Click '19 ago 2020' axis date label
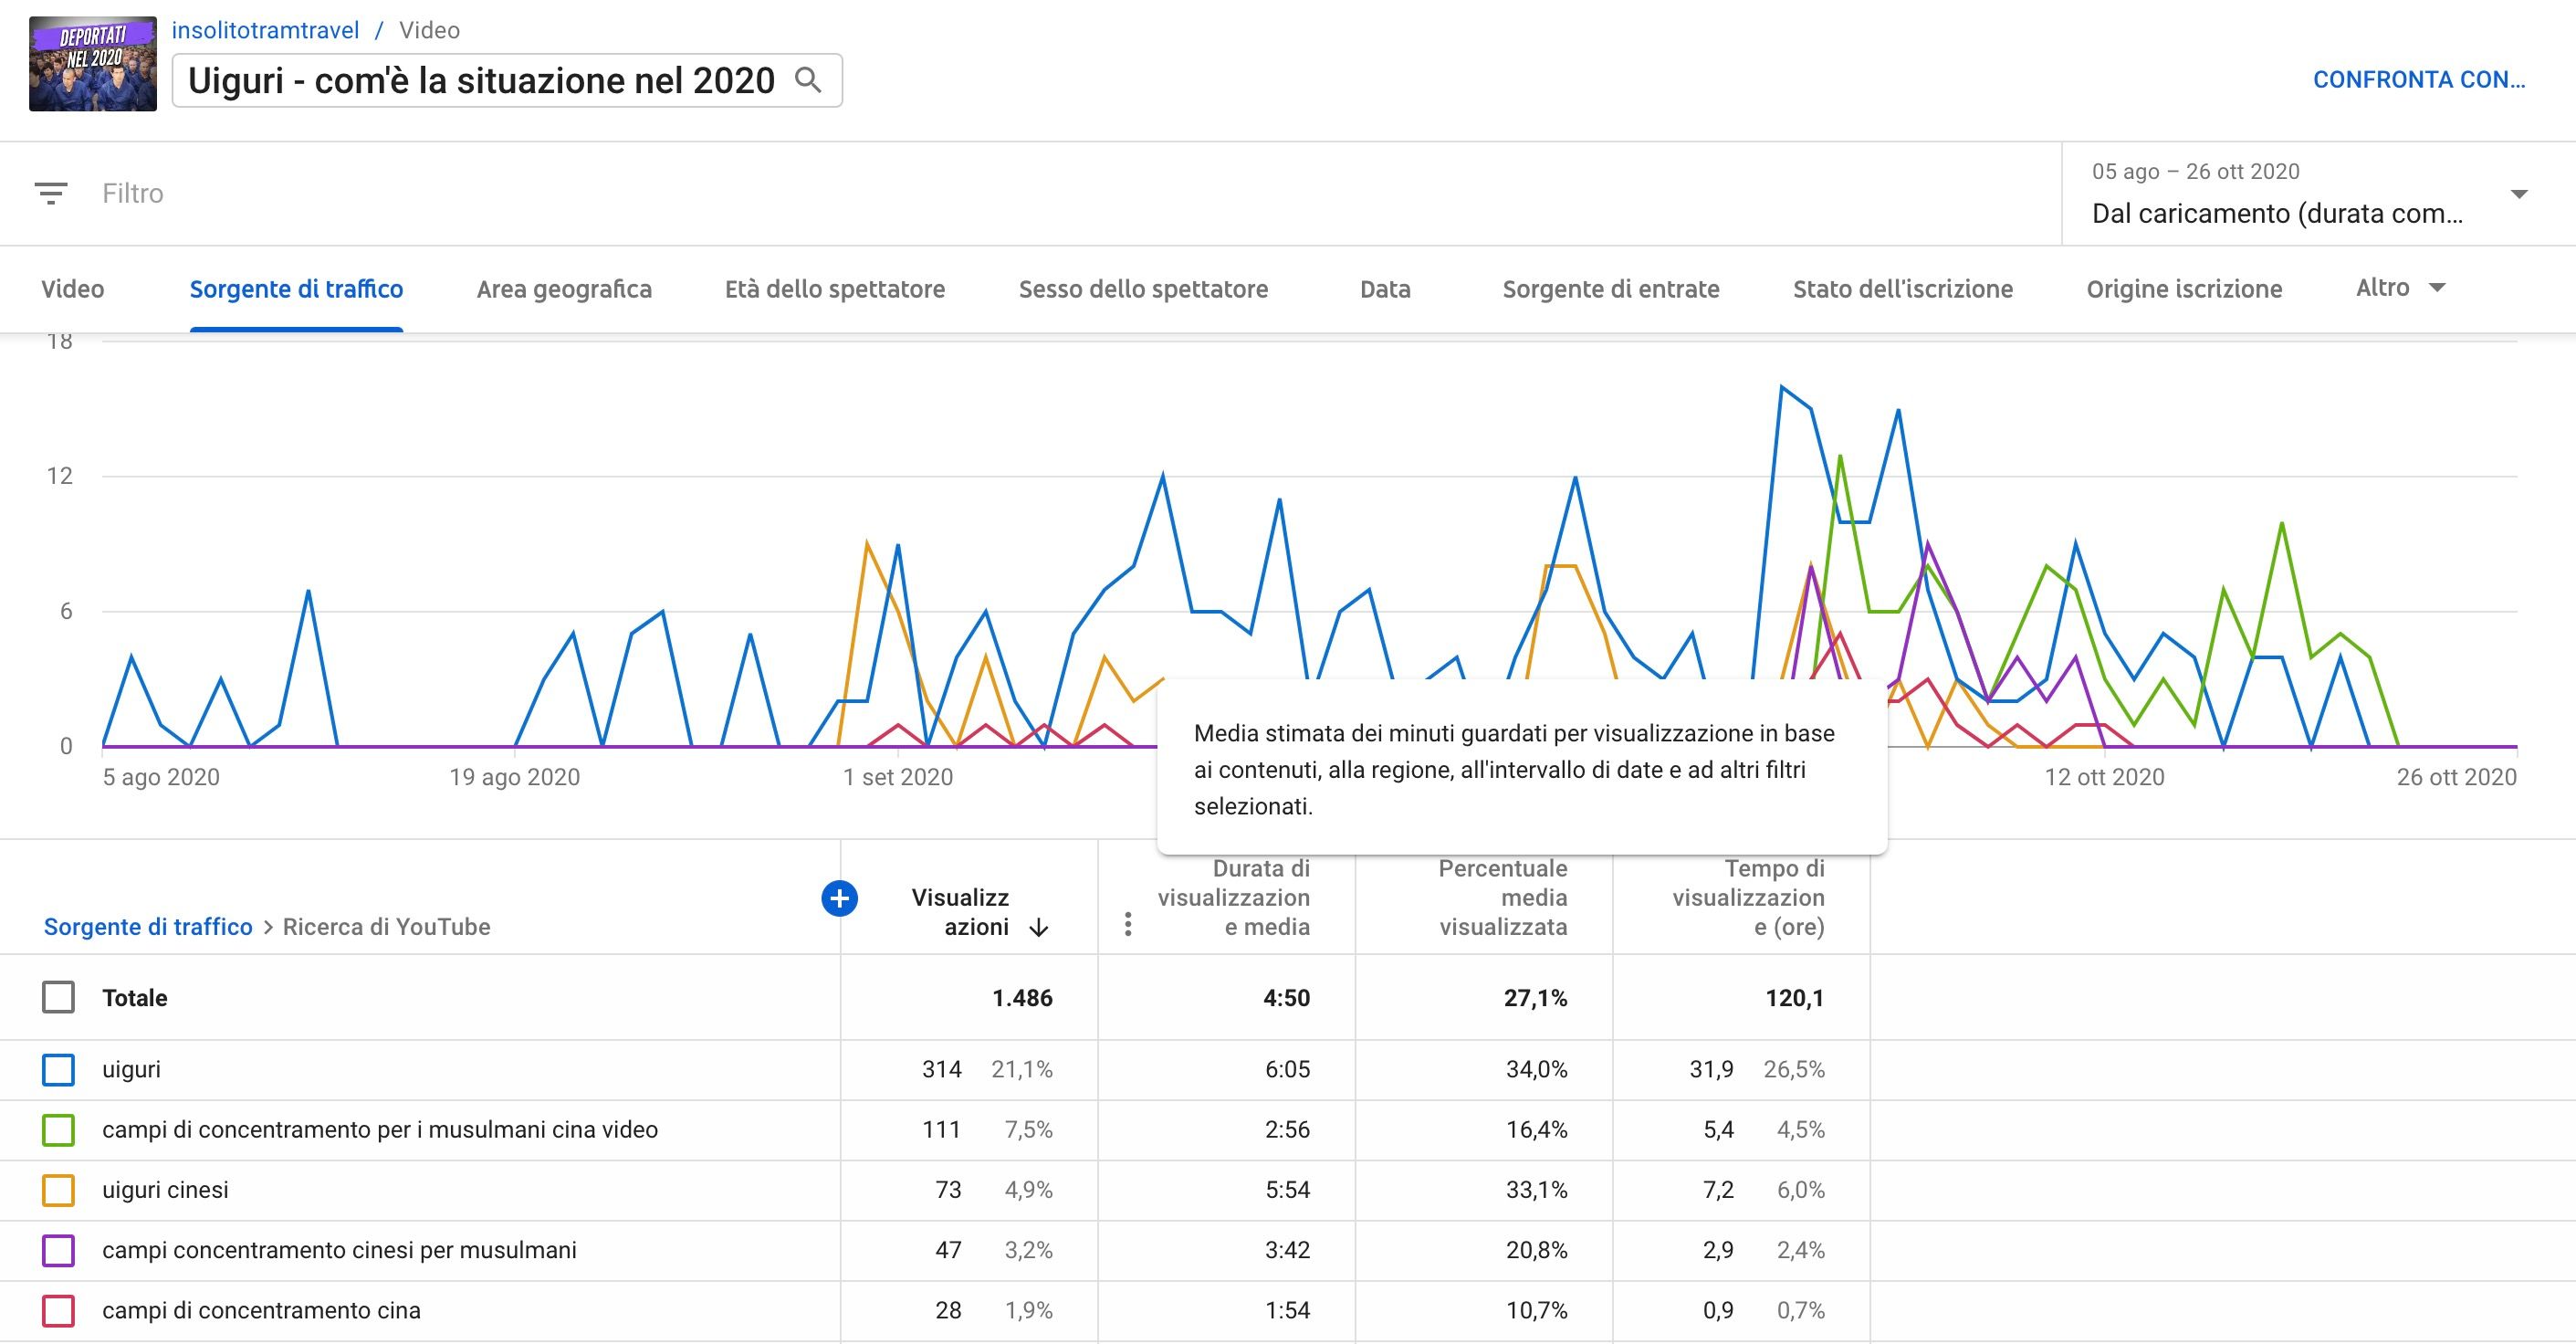2576x1344 pixels. [x=514, y=777]
